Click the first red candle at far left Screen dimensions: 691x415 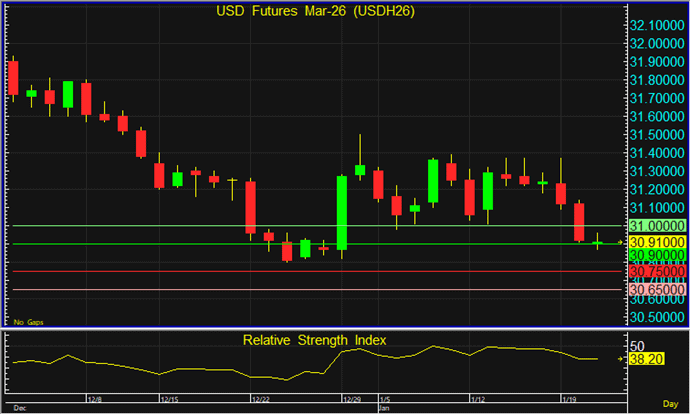point(14,77)
